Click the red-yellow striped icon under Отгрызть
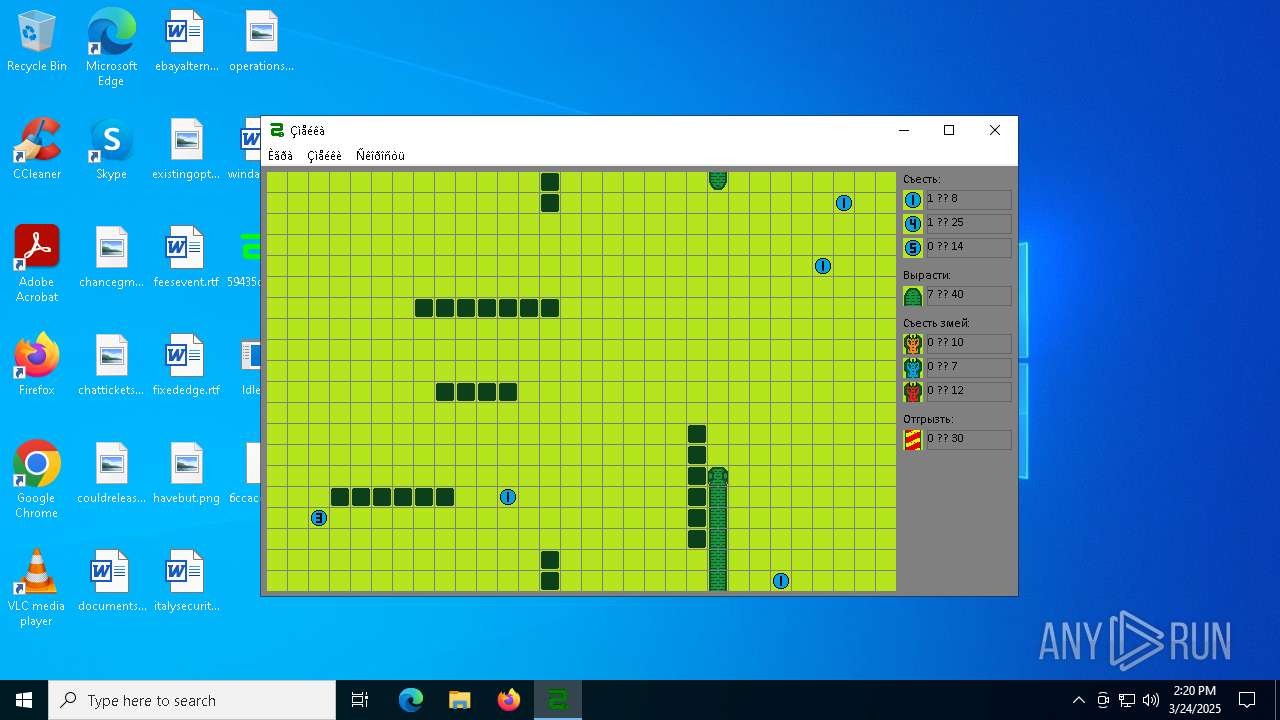Image resolution: width=1280 pixels, height=720 pixels. [913, 440]
